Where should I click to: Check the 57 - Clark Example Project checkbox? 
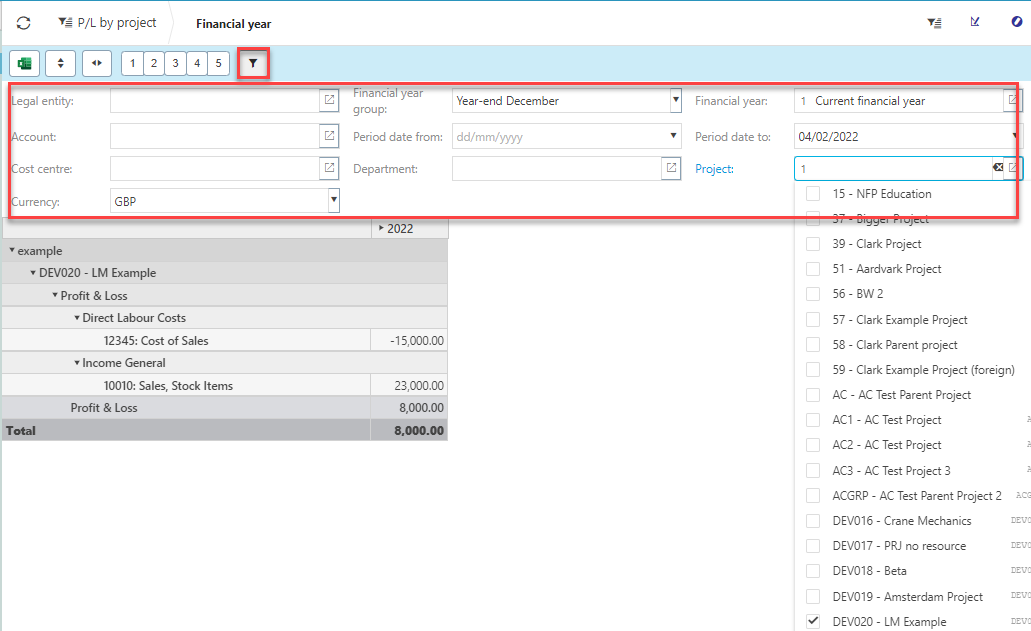point(813,319)
